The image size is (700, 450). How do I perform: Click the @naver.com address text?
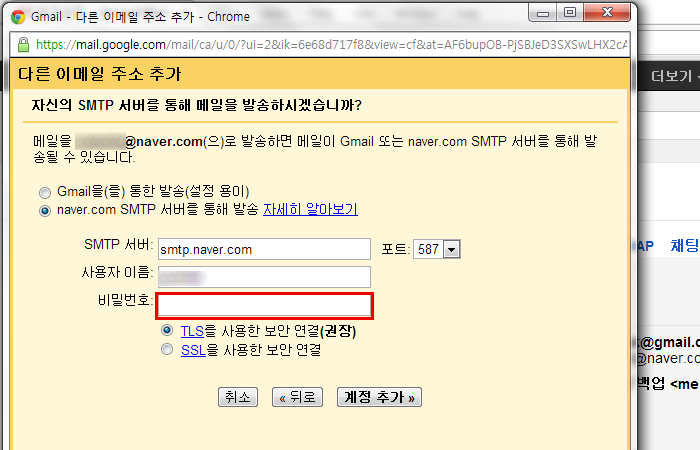pyautogui.click(x=163, y=142)
